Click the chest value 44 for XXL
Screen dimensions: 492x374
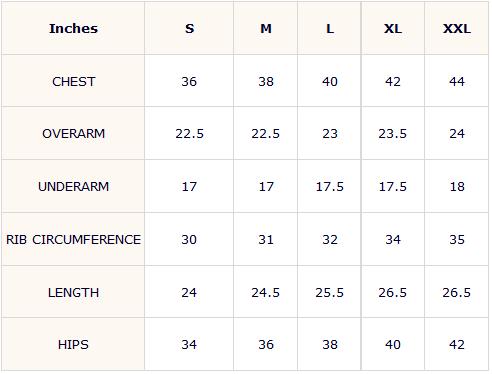pos(457,82)
